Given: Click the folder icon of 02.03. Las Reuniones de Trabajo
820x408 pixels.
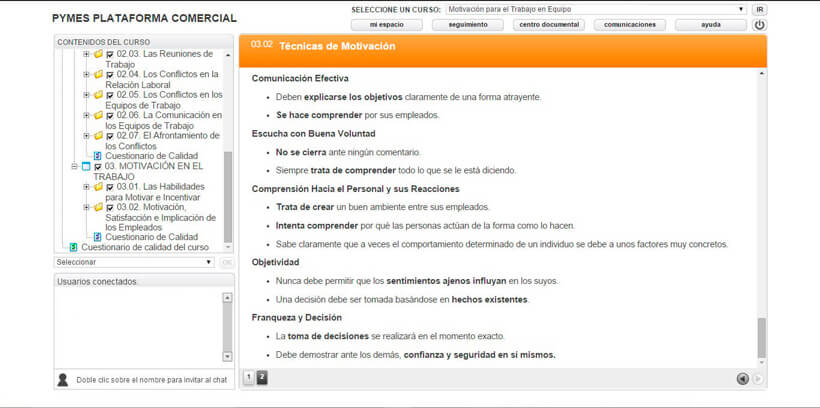Looking at the screenshot, I should pyautogui.click(x=98, y=54).
